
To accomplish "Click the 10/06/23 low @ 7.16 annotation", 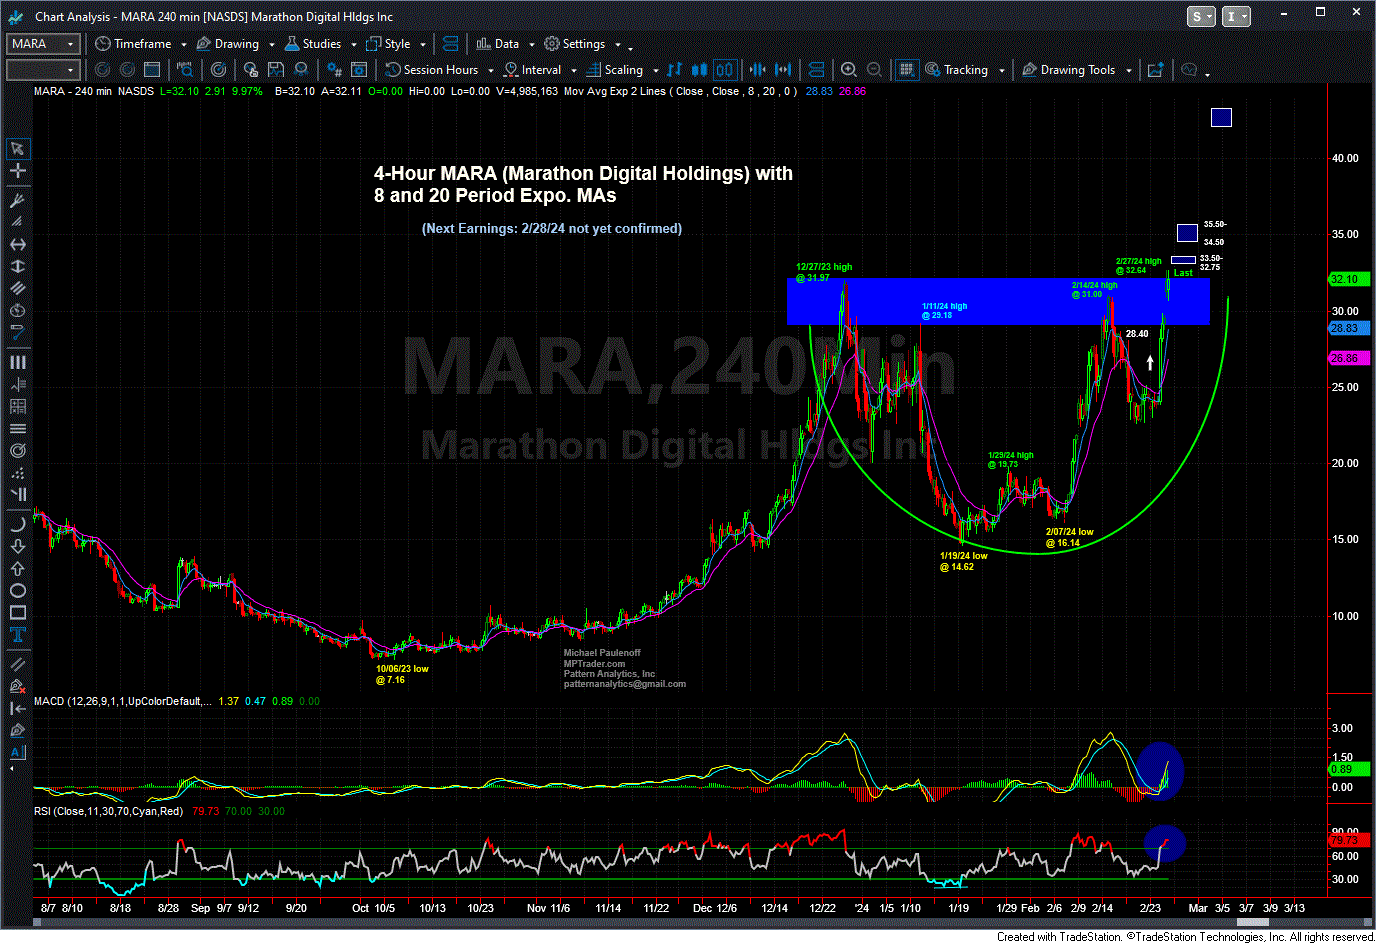I will click(x=402, y=674).
